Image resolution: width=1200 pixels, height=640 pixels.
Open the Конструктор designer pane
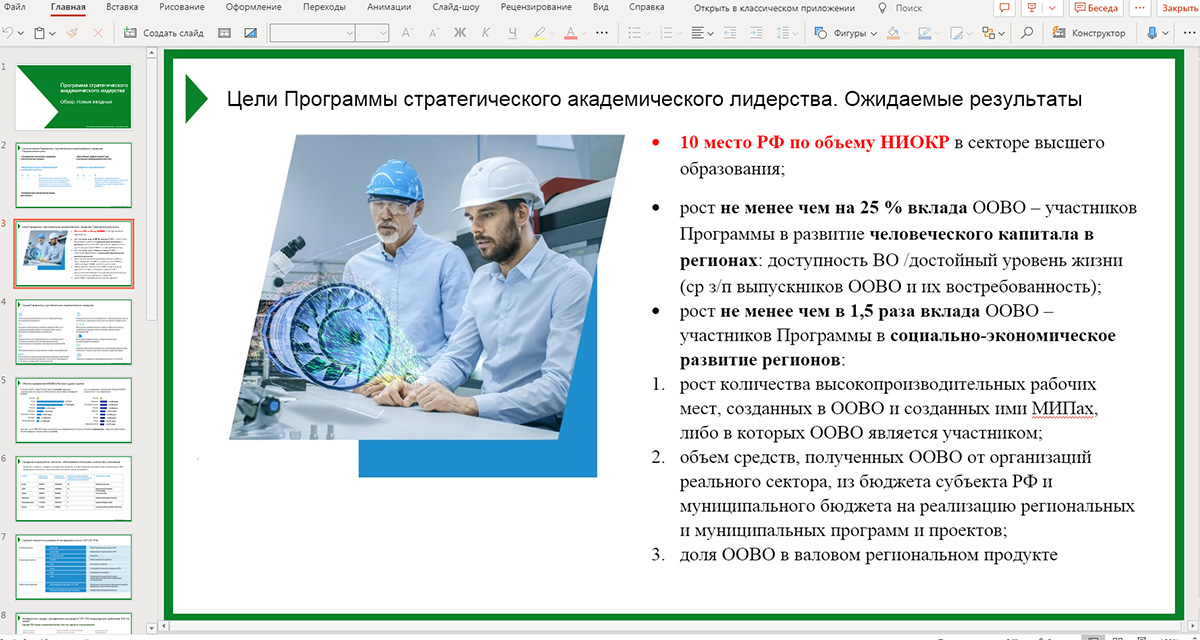tap(1089, 33)
